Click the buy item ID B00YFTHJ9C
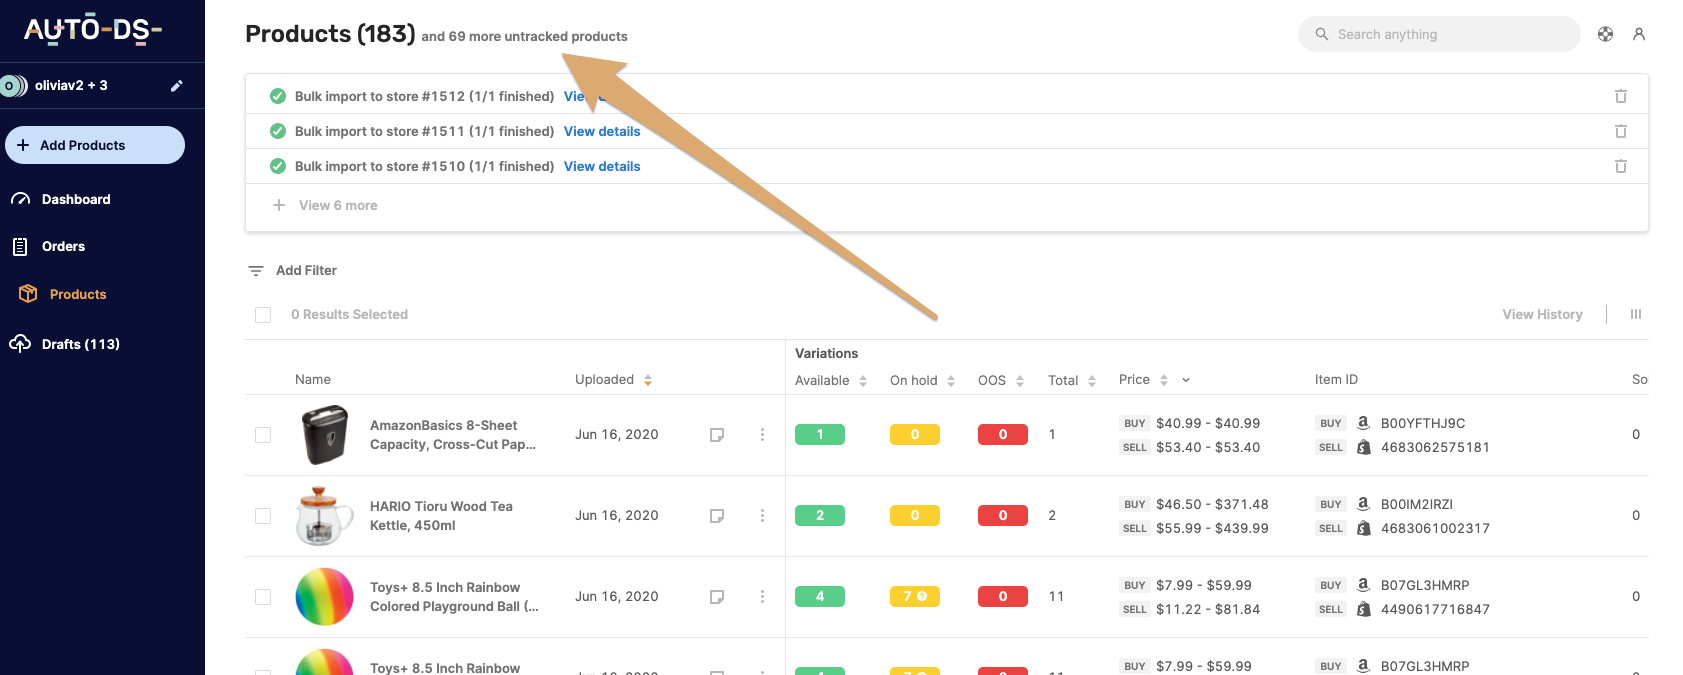 (1423, 423)
